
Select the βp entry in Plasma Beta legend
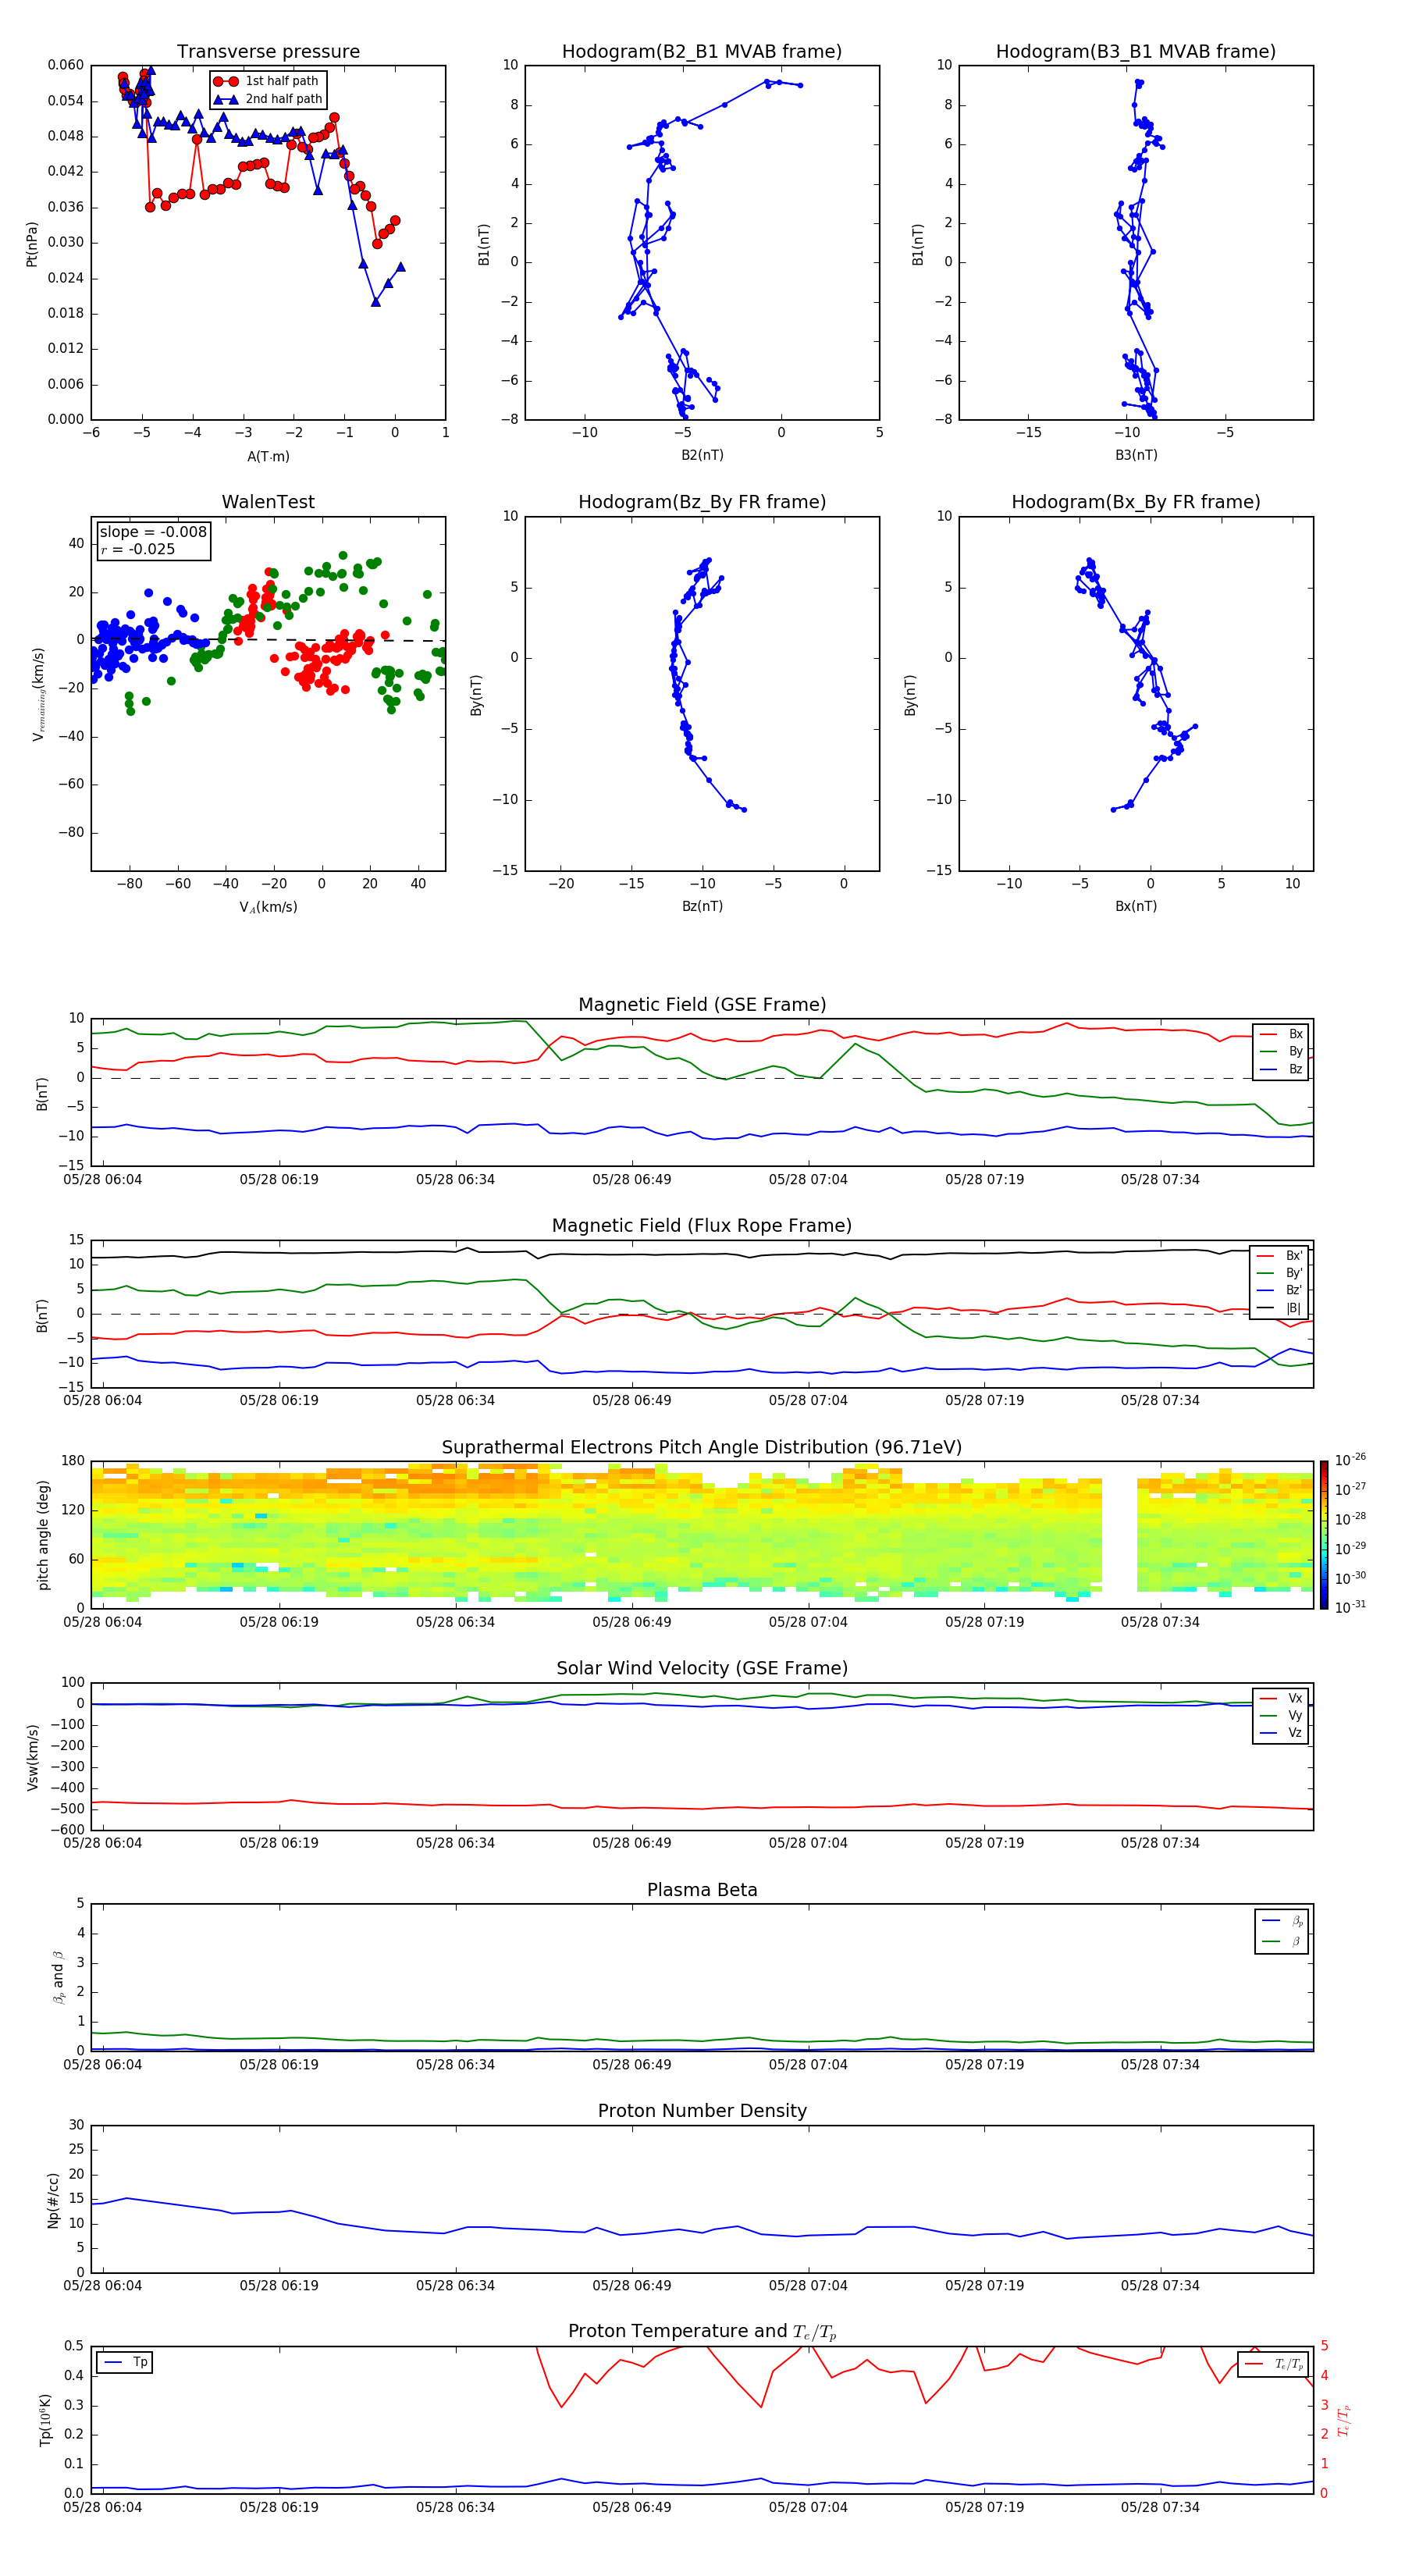coord(1282,1921)
